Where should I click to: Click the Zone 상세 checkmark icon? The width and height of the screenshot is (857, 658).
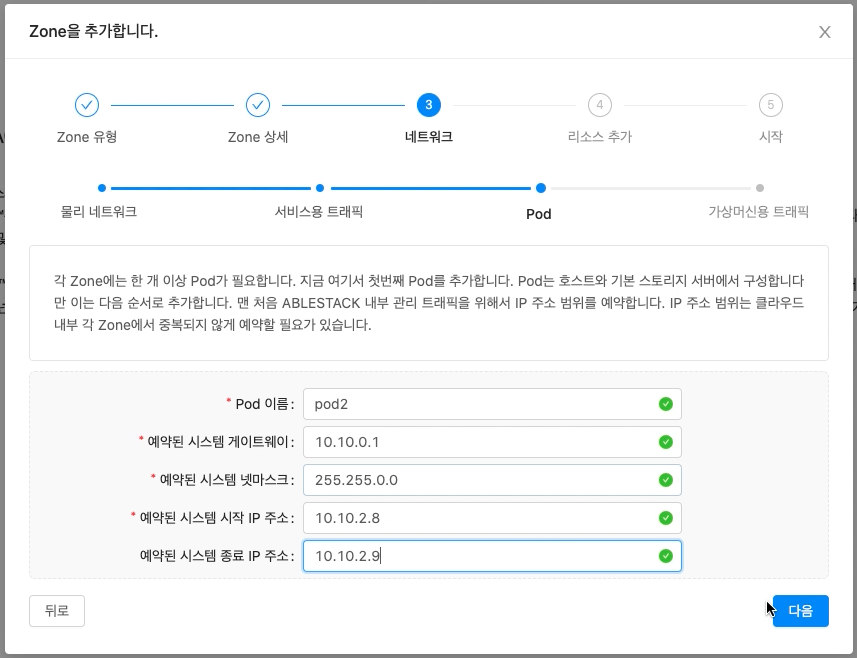click(258, 104)
